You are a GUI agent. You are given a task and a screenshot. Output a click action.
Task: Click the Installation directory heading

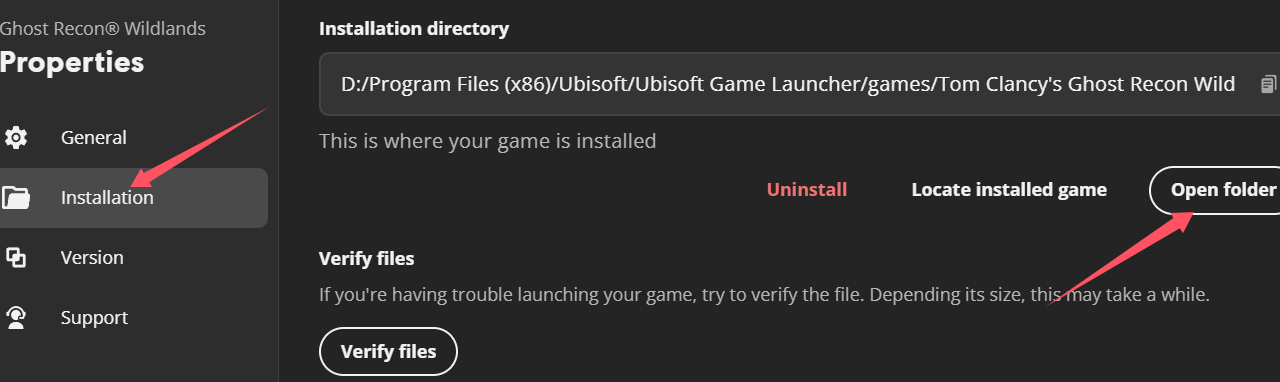click(x=414, y=29)
